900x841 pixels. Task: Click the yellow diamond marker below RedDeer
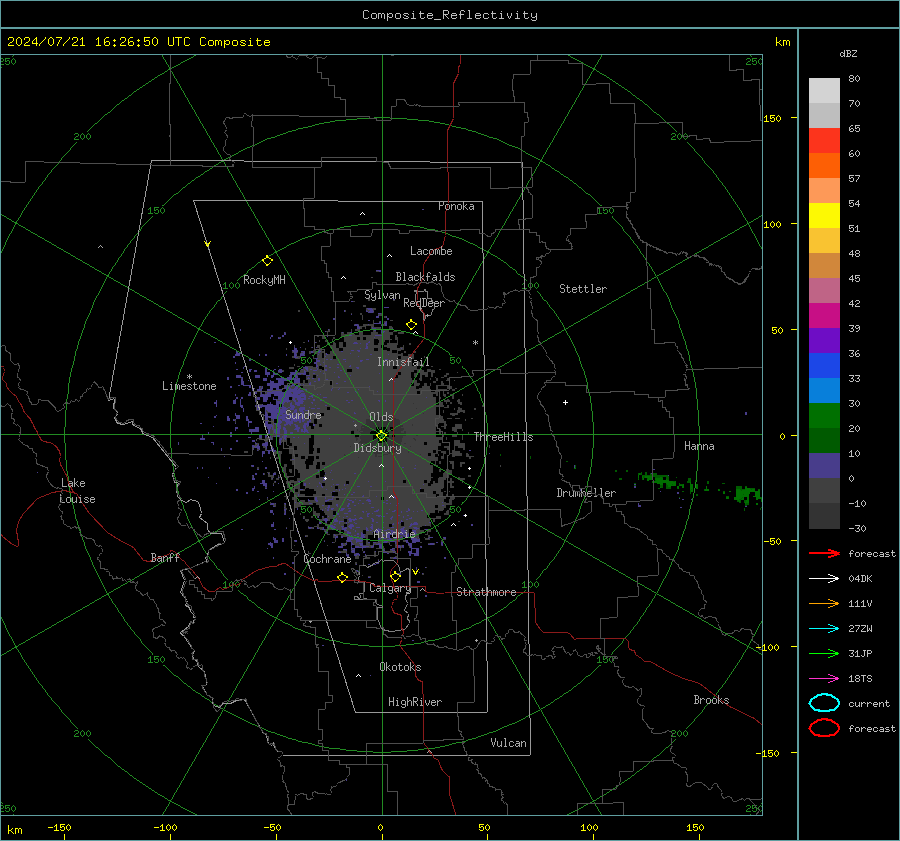[412, 325]
